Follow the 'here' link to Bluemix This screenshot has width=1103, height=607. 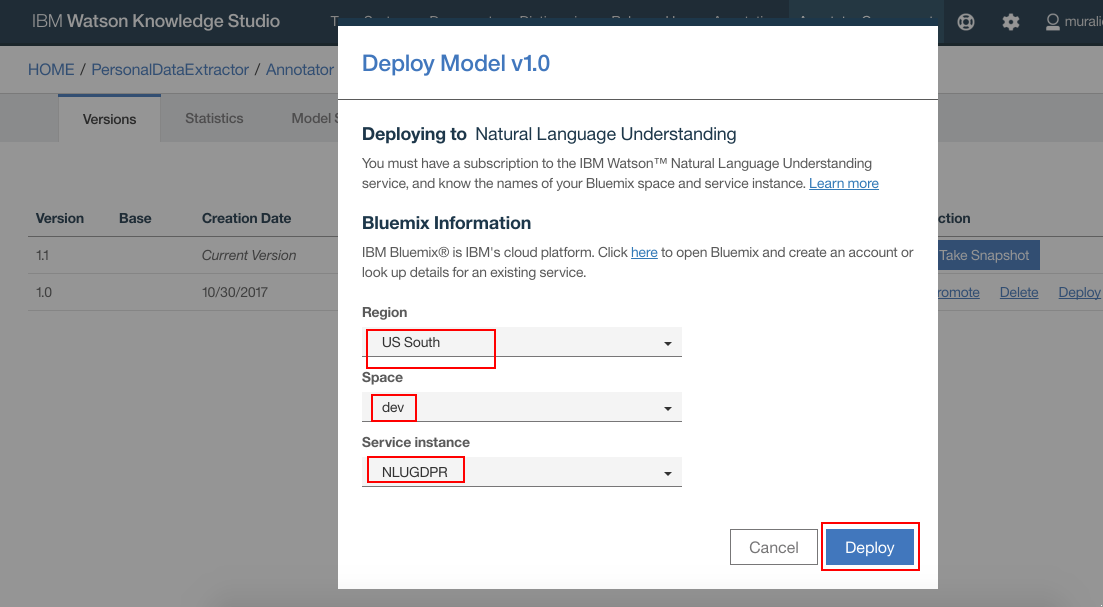(644, 253)
